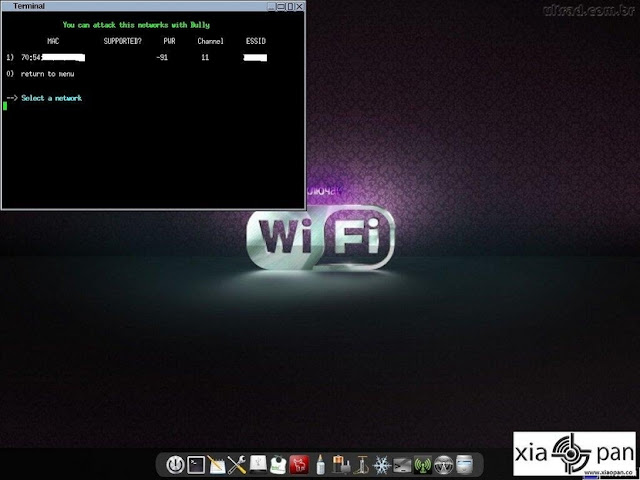This screenshot has width=640, height=480.
Task: Click the air pump icon in the dock
Action: click(x=361, y=464)
